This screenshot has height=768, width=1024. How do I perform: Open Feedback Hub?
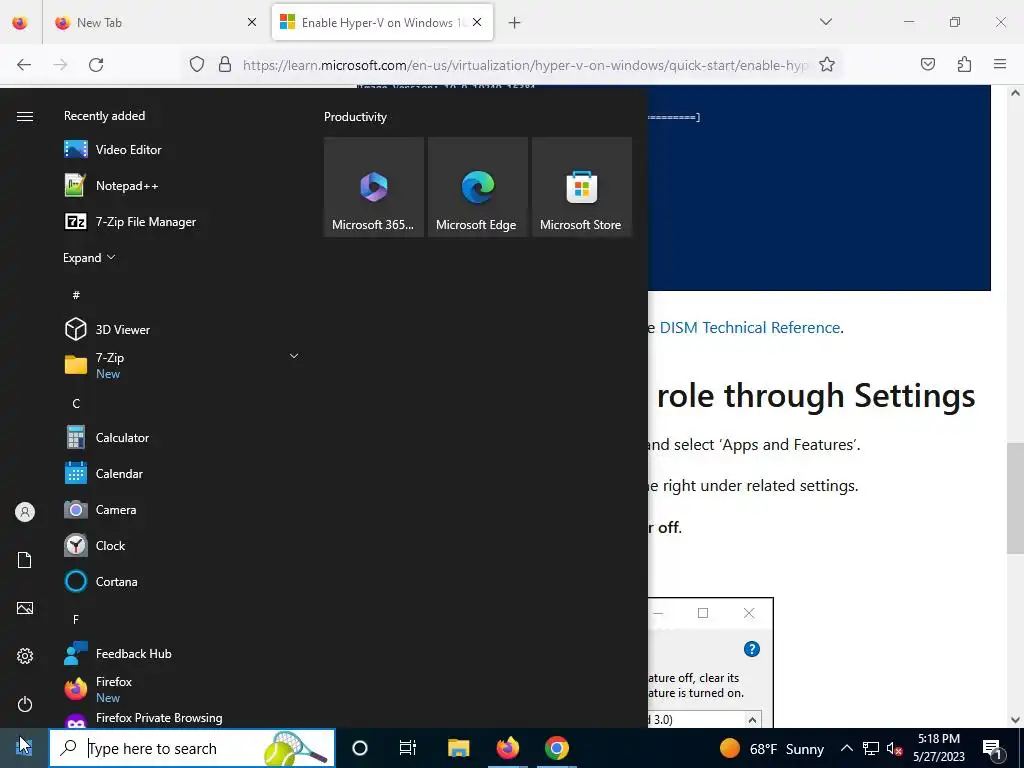click(180, 654)
